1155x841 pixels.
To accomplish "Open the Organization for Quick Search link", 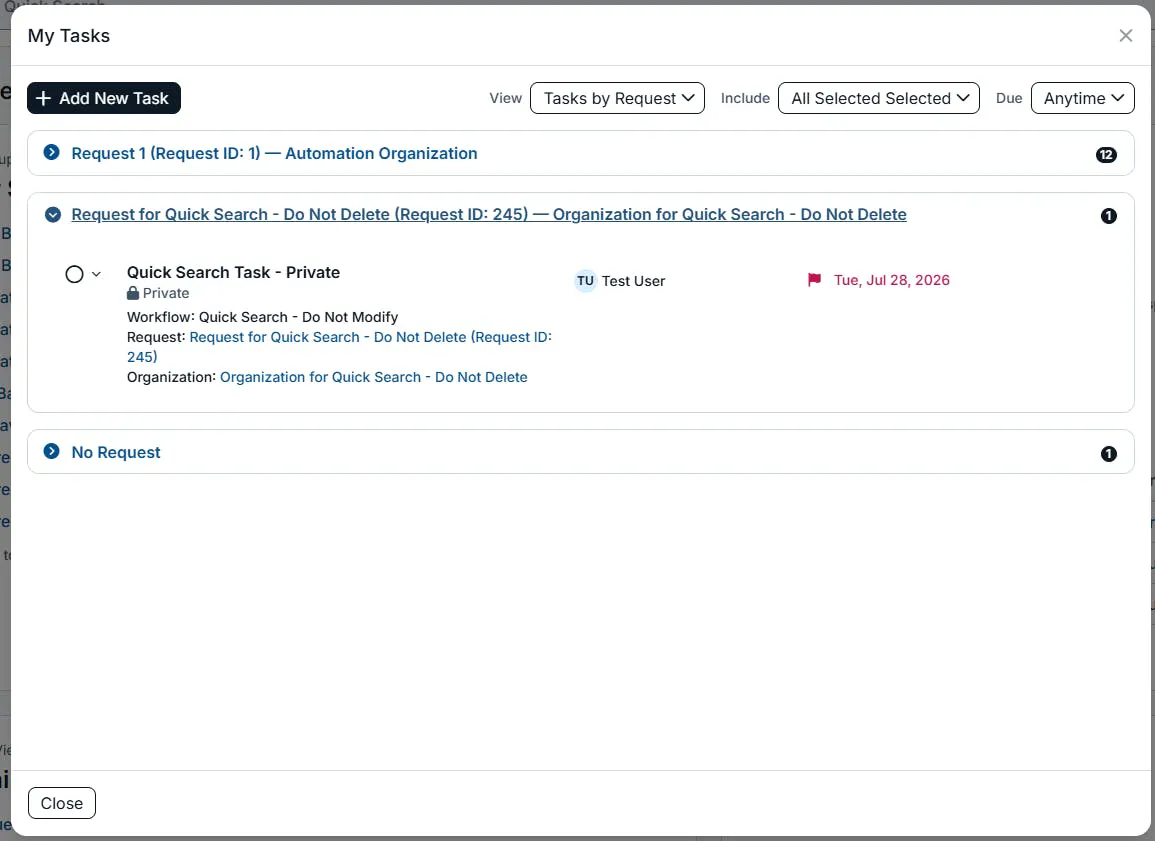I will point(373,377).
